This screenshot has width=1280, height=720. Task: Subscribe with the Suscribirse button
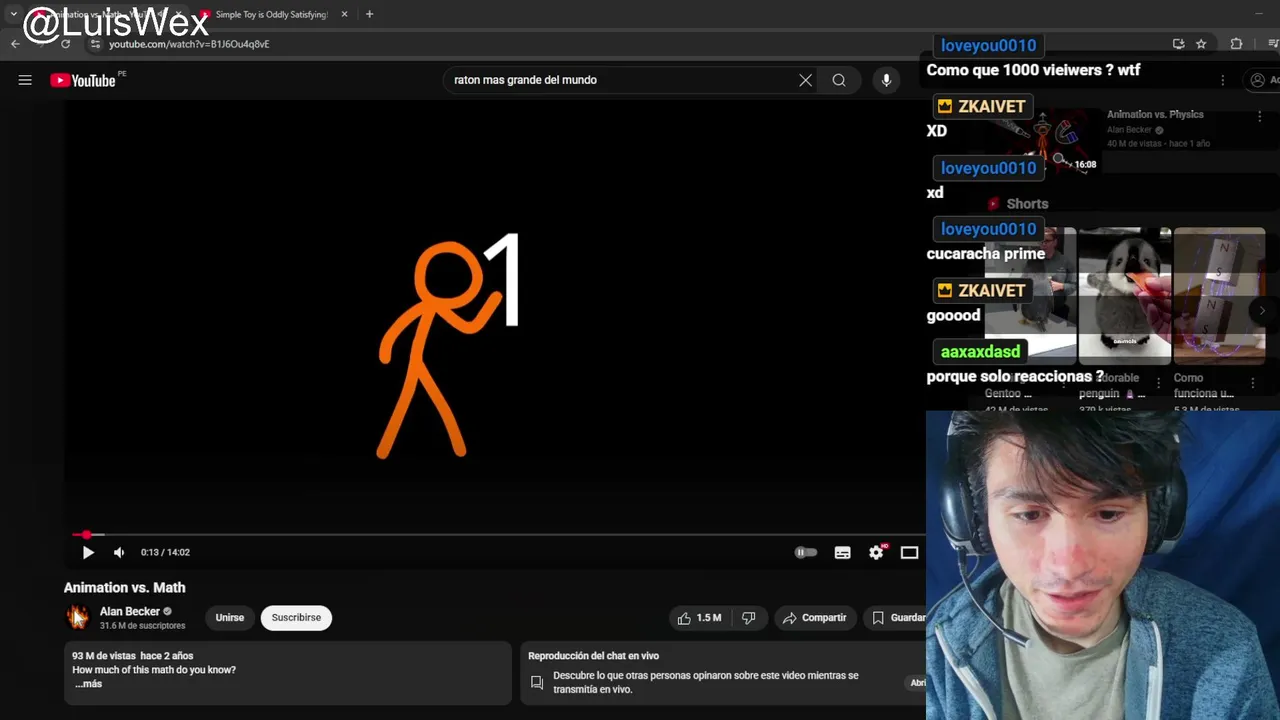pos(296,617)
